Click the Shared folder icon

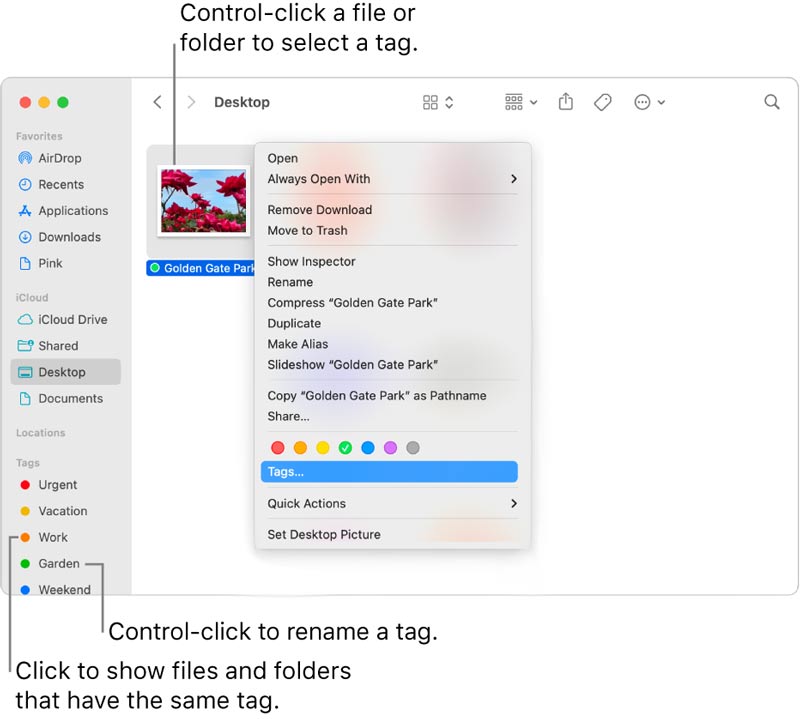click(x=25, y=345)
